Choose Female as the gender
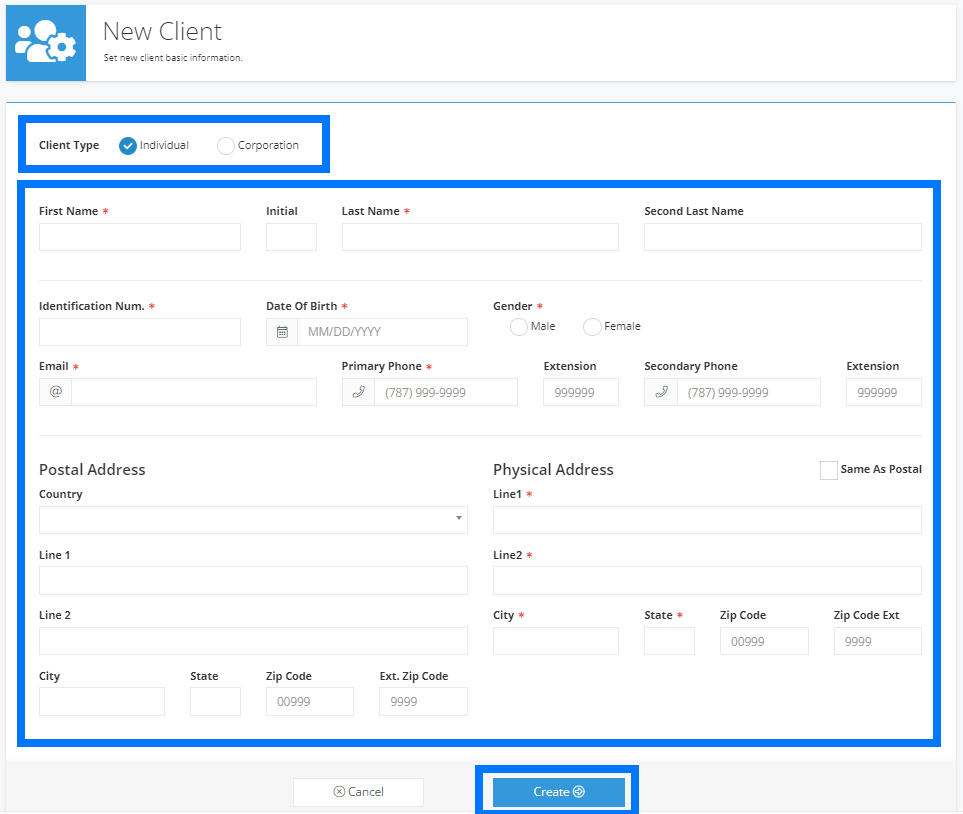The width and height of the screenshot is (963, 814). coord(591,326)
